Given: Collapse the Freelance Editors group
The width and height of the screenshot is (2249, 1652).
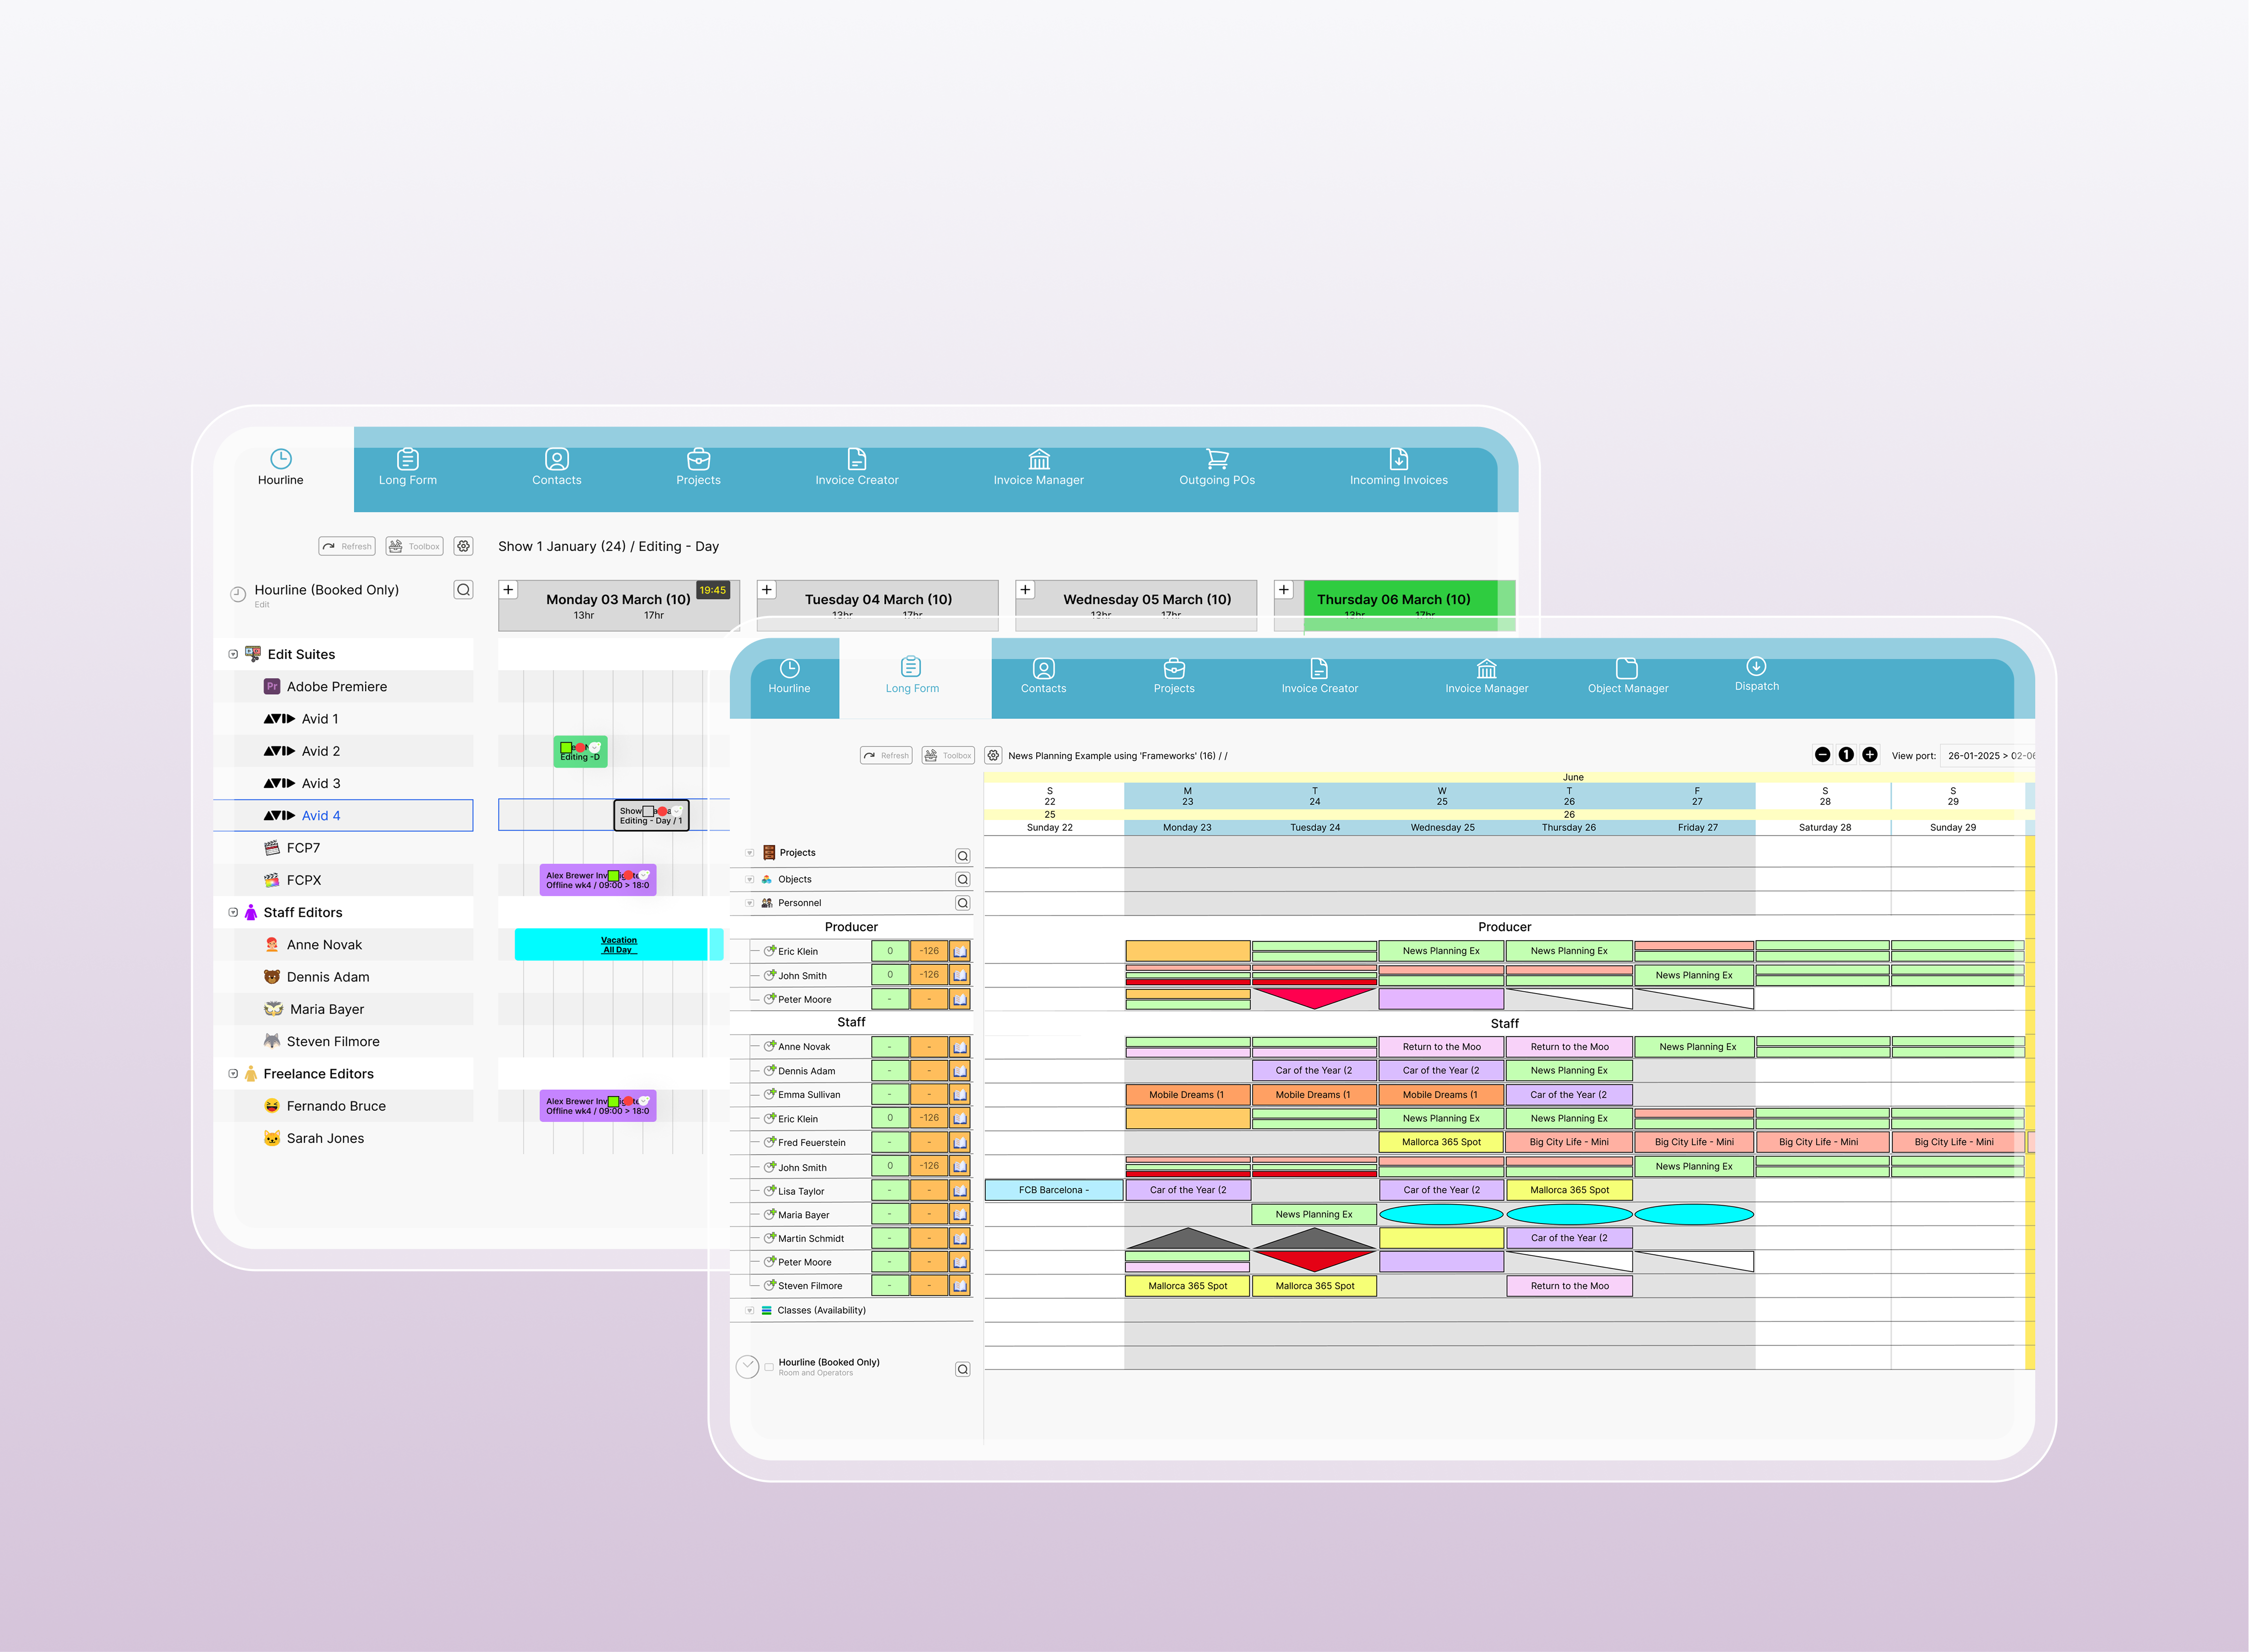Looking at the screenshot, I should [x=233, y=1073].
